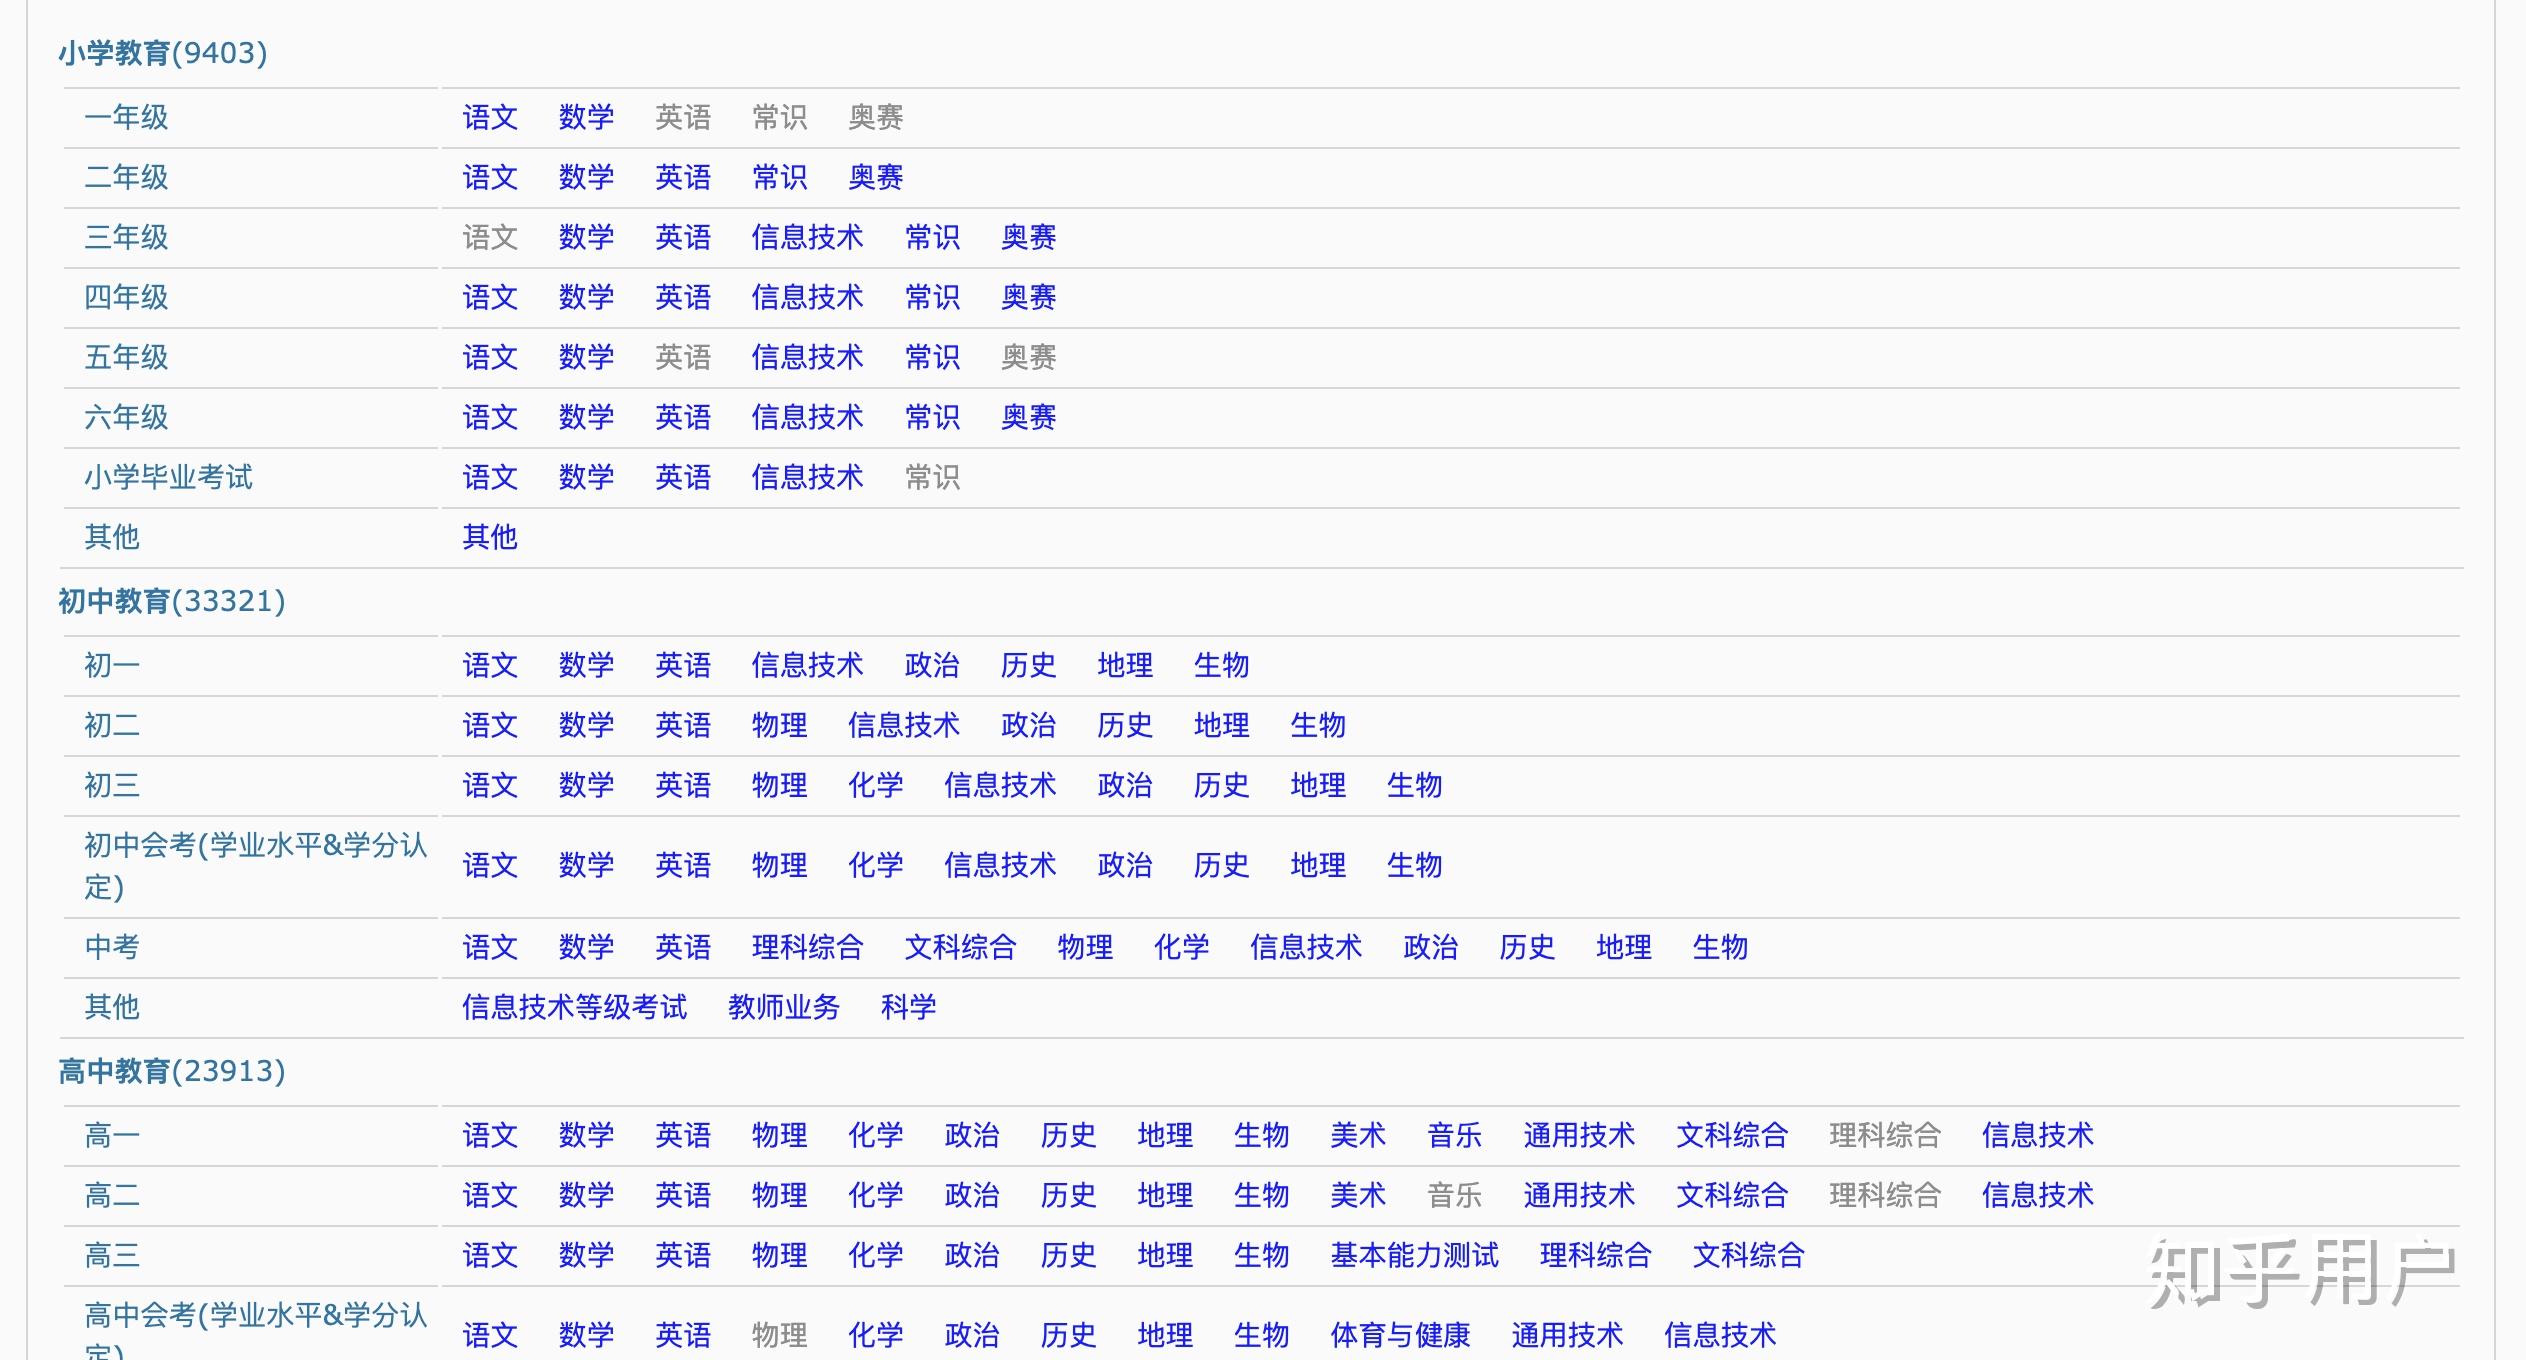This screenshot has height=1360, width=2526.
Task: Open the 小学毕业考试 row label
Action: pyautogui.click(x=168, y=477)
